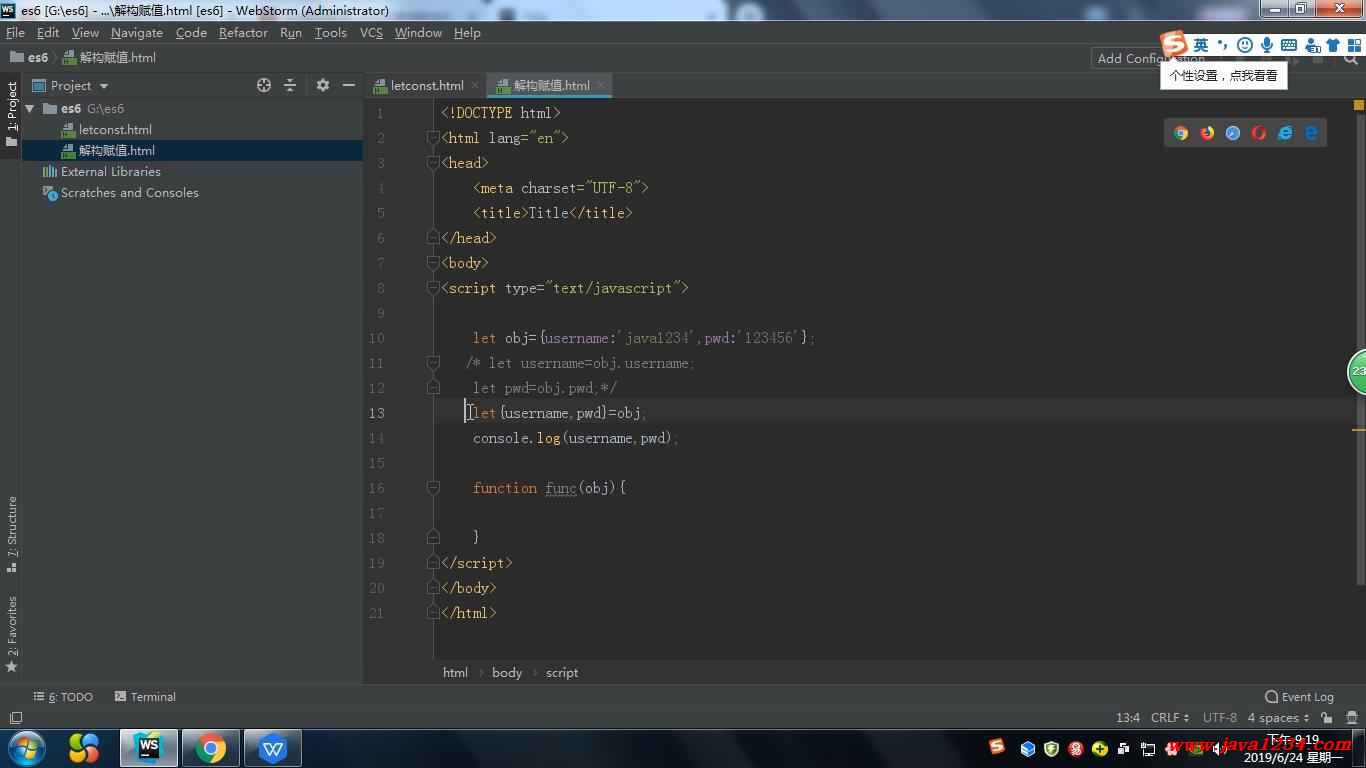Open Project panel settings gear
1366x768 pixels.
322,85
